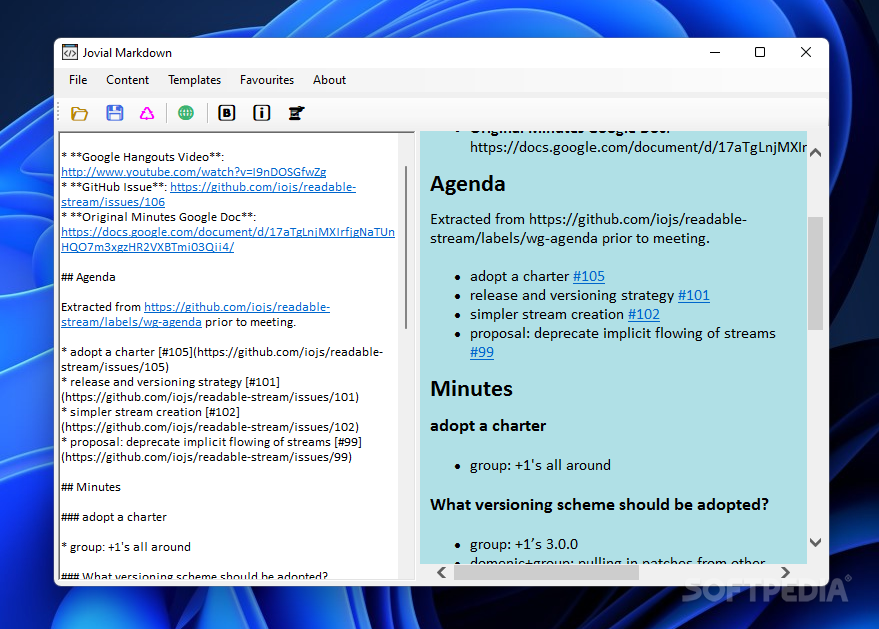Open the #105 link in preview

click(589, 276)
